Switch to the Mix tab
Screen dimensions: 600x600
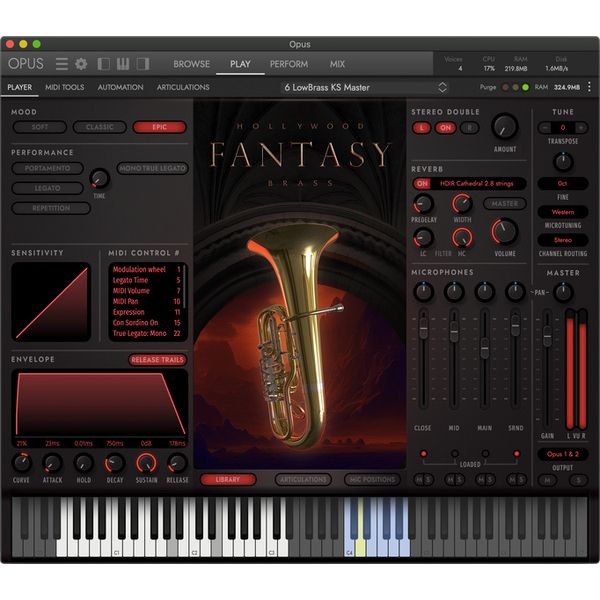[x=337, y=64]
